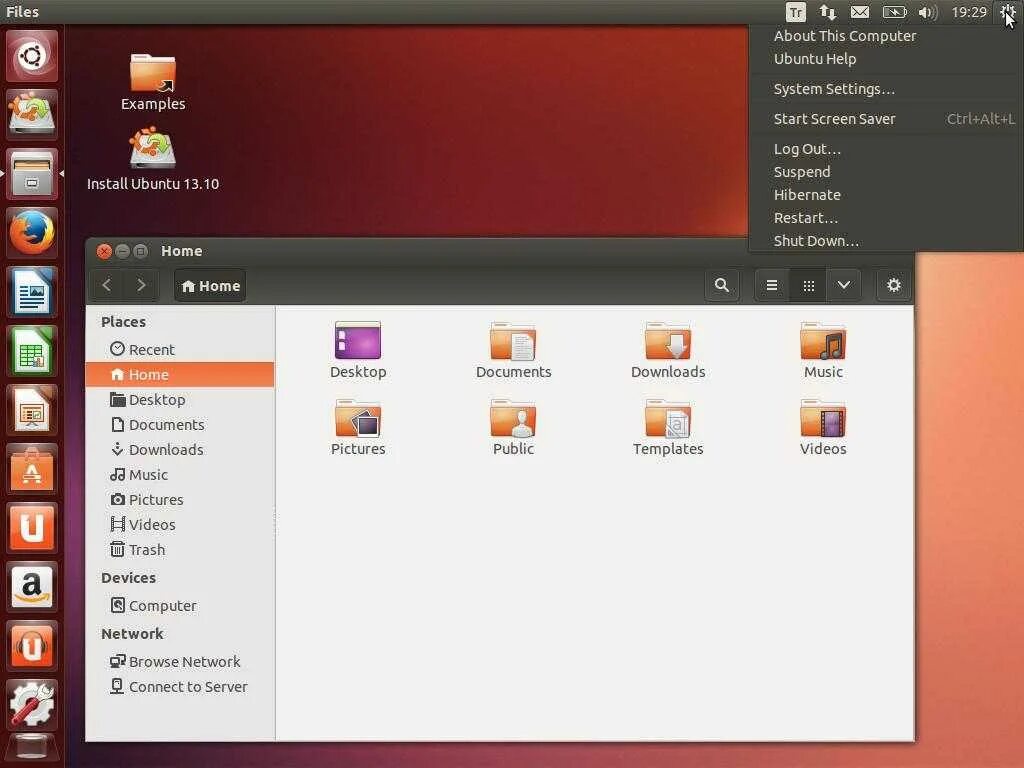
Task: Launch LibreOffice Writer from the dock
Action: pyautogui.click(x=32, y=292)
